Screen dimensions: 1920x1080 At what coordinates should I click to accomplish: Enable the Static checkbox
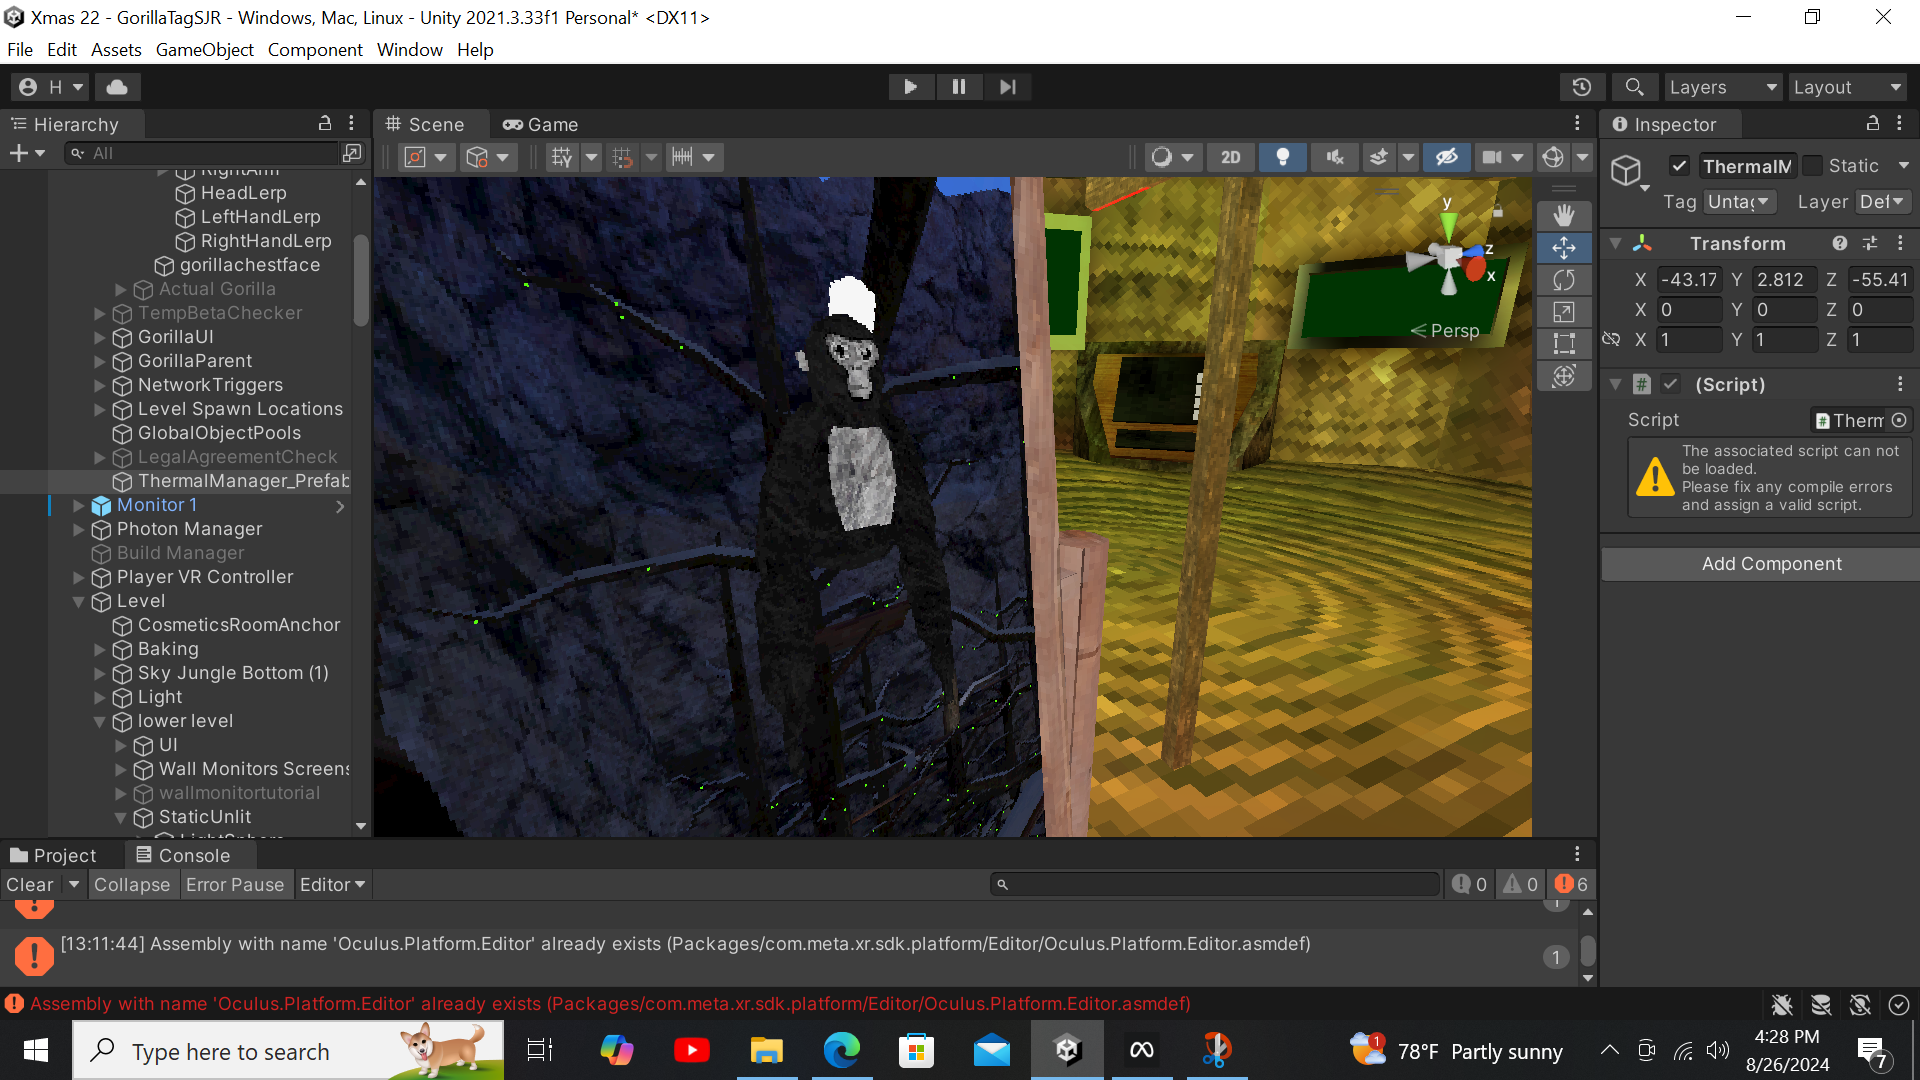click(1812, 166)
